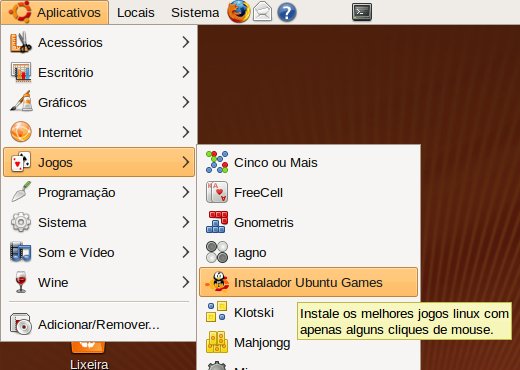Expand the Gráficos submenu arrow
This screenshot has width=520, height=370.
(x=186, y=102)
